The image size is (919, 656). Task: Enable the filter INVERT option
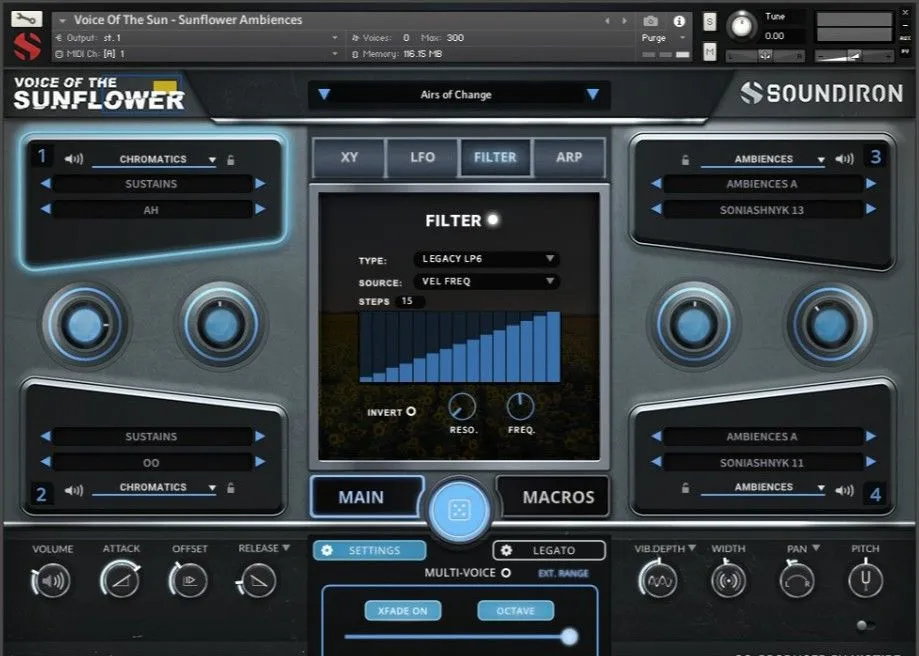[411, 412]
